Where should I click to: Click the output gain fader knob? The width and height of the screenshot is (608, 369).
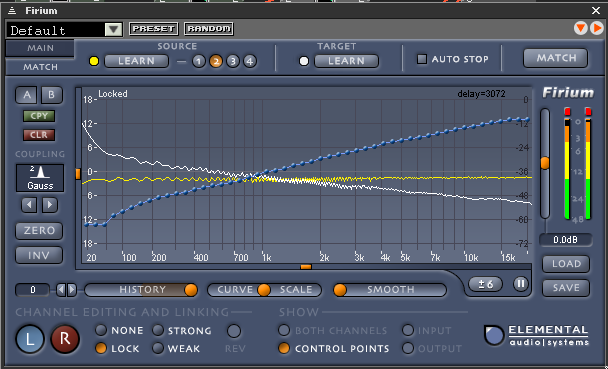click(545, 163)
